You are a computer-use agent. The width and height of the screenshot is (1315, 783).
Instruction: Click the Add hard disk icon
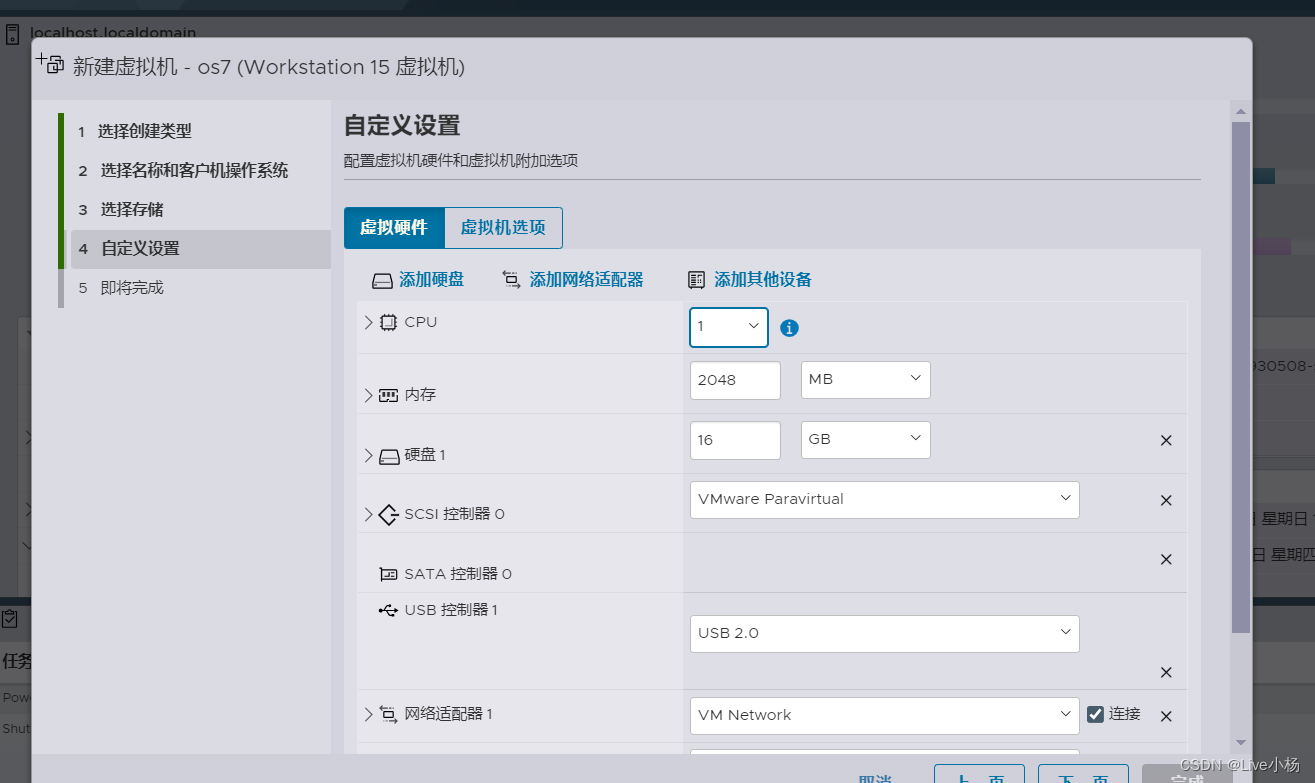tap(382, 280)
